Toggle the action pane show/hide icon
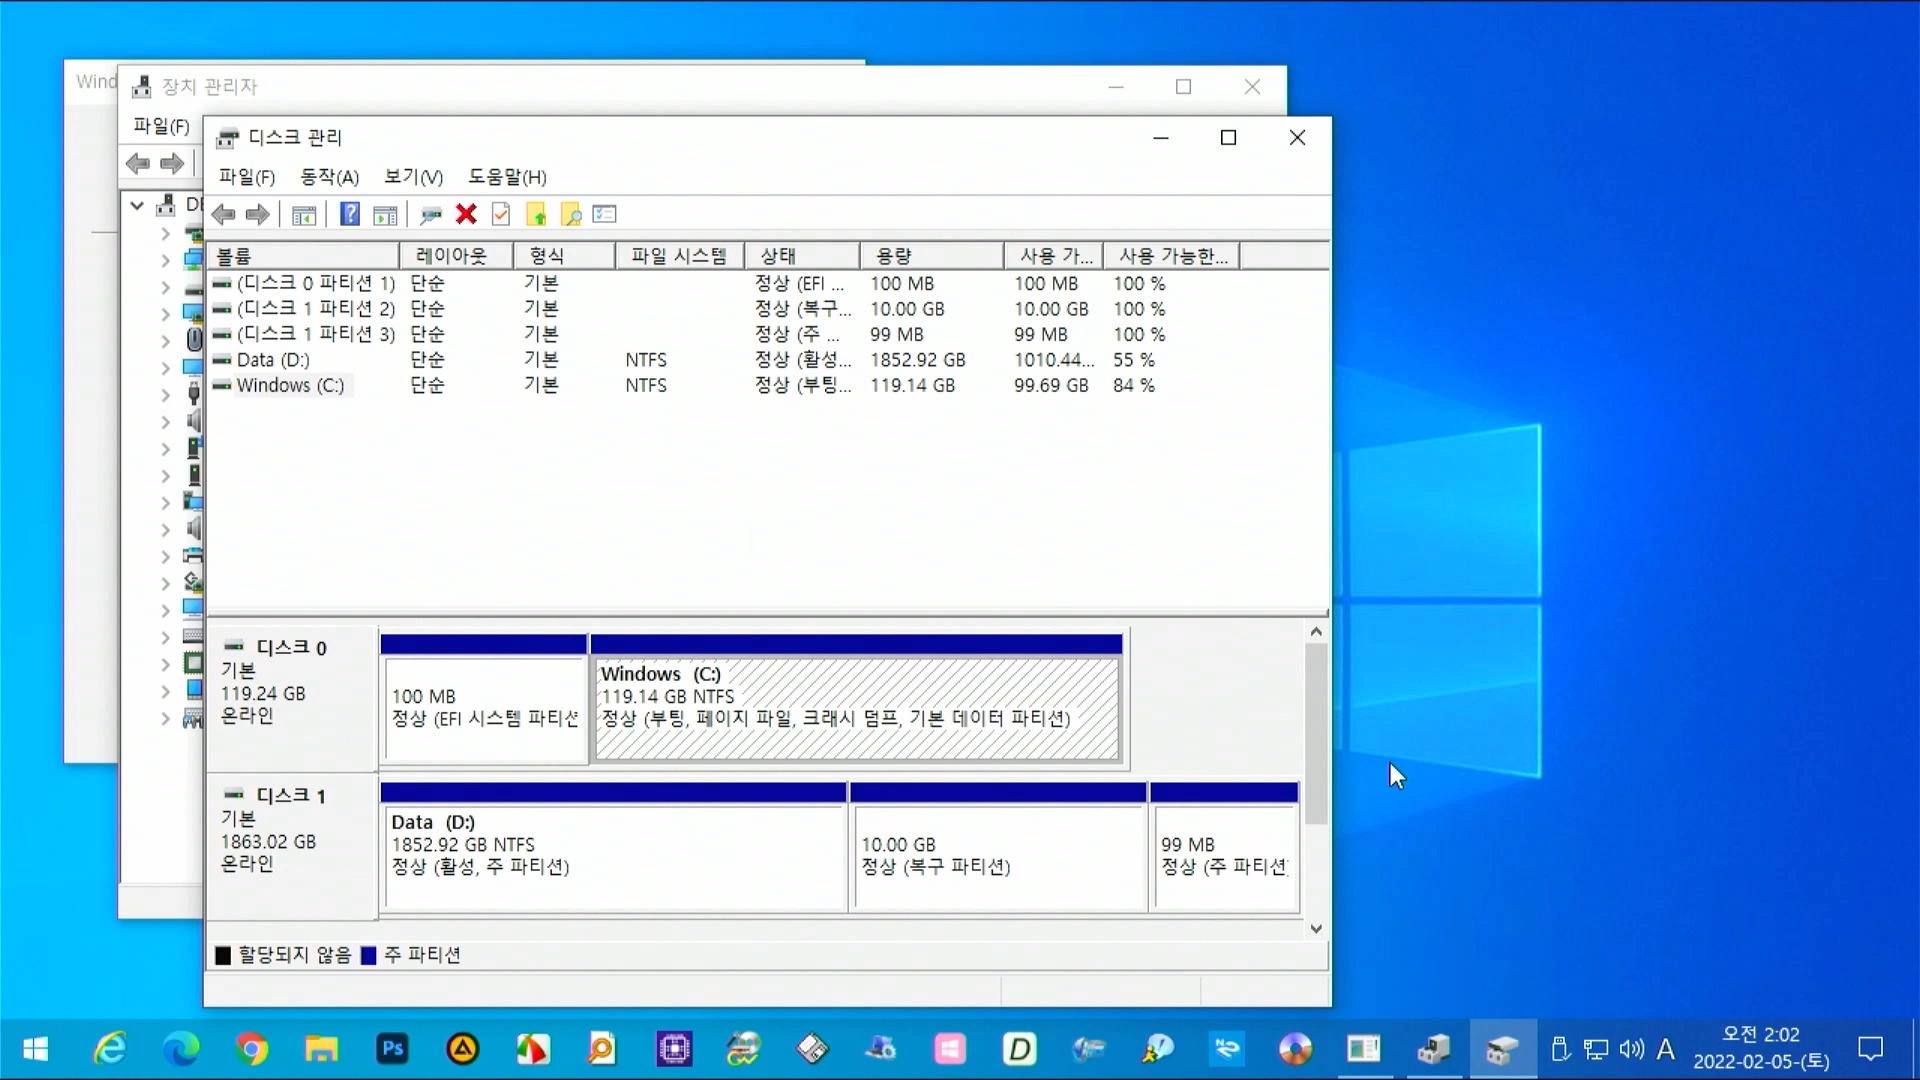1920x1080 pixels. (385, 214)
